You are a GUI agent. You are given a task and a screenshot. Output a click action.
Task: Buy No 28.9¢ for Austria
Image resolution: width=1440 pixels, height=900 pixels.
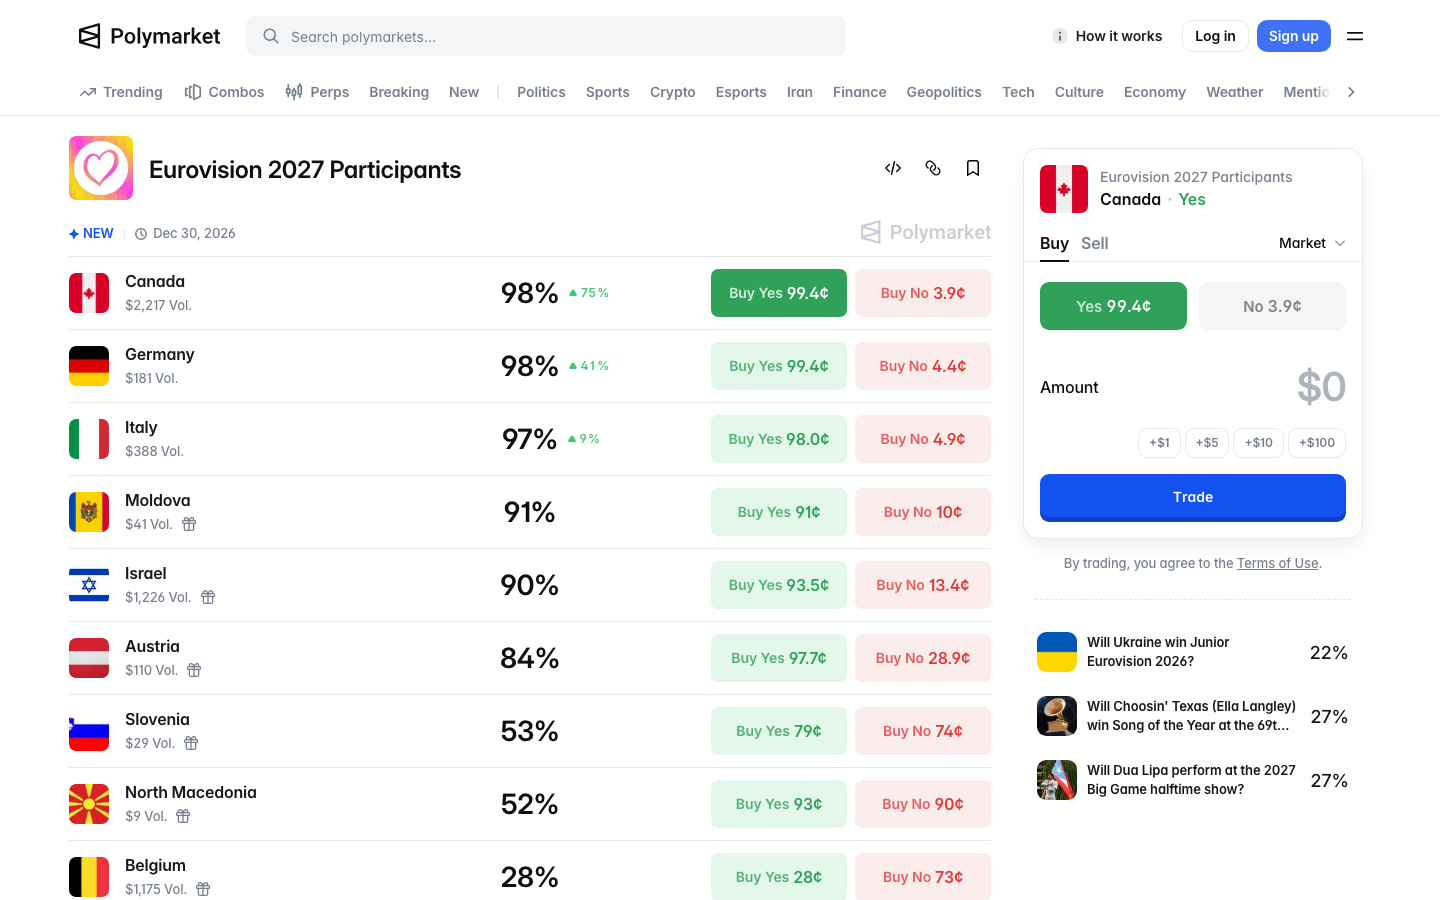point(923,658)
